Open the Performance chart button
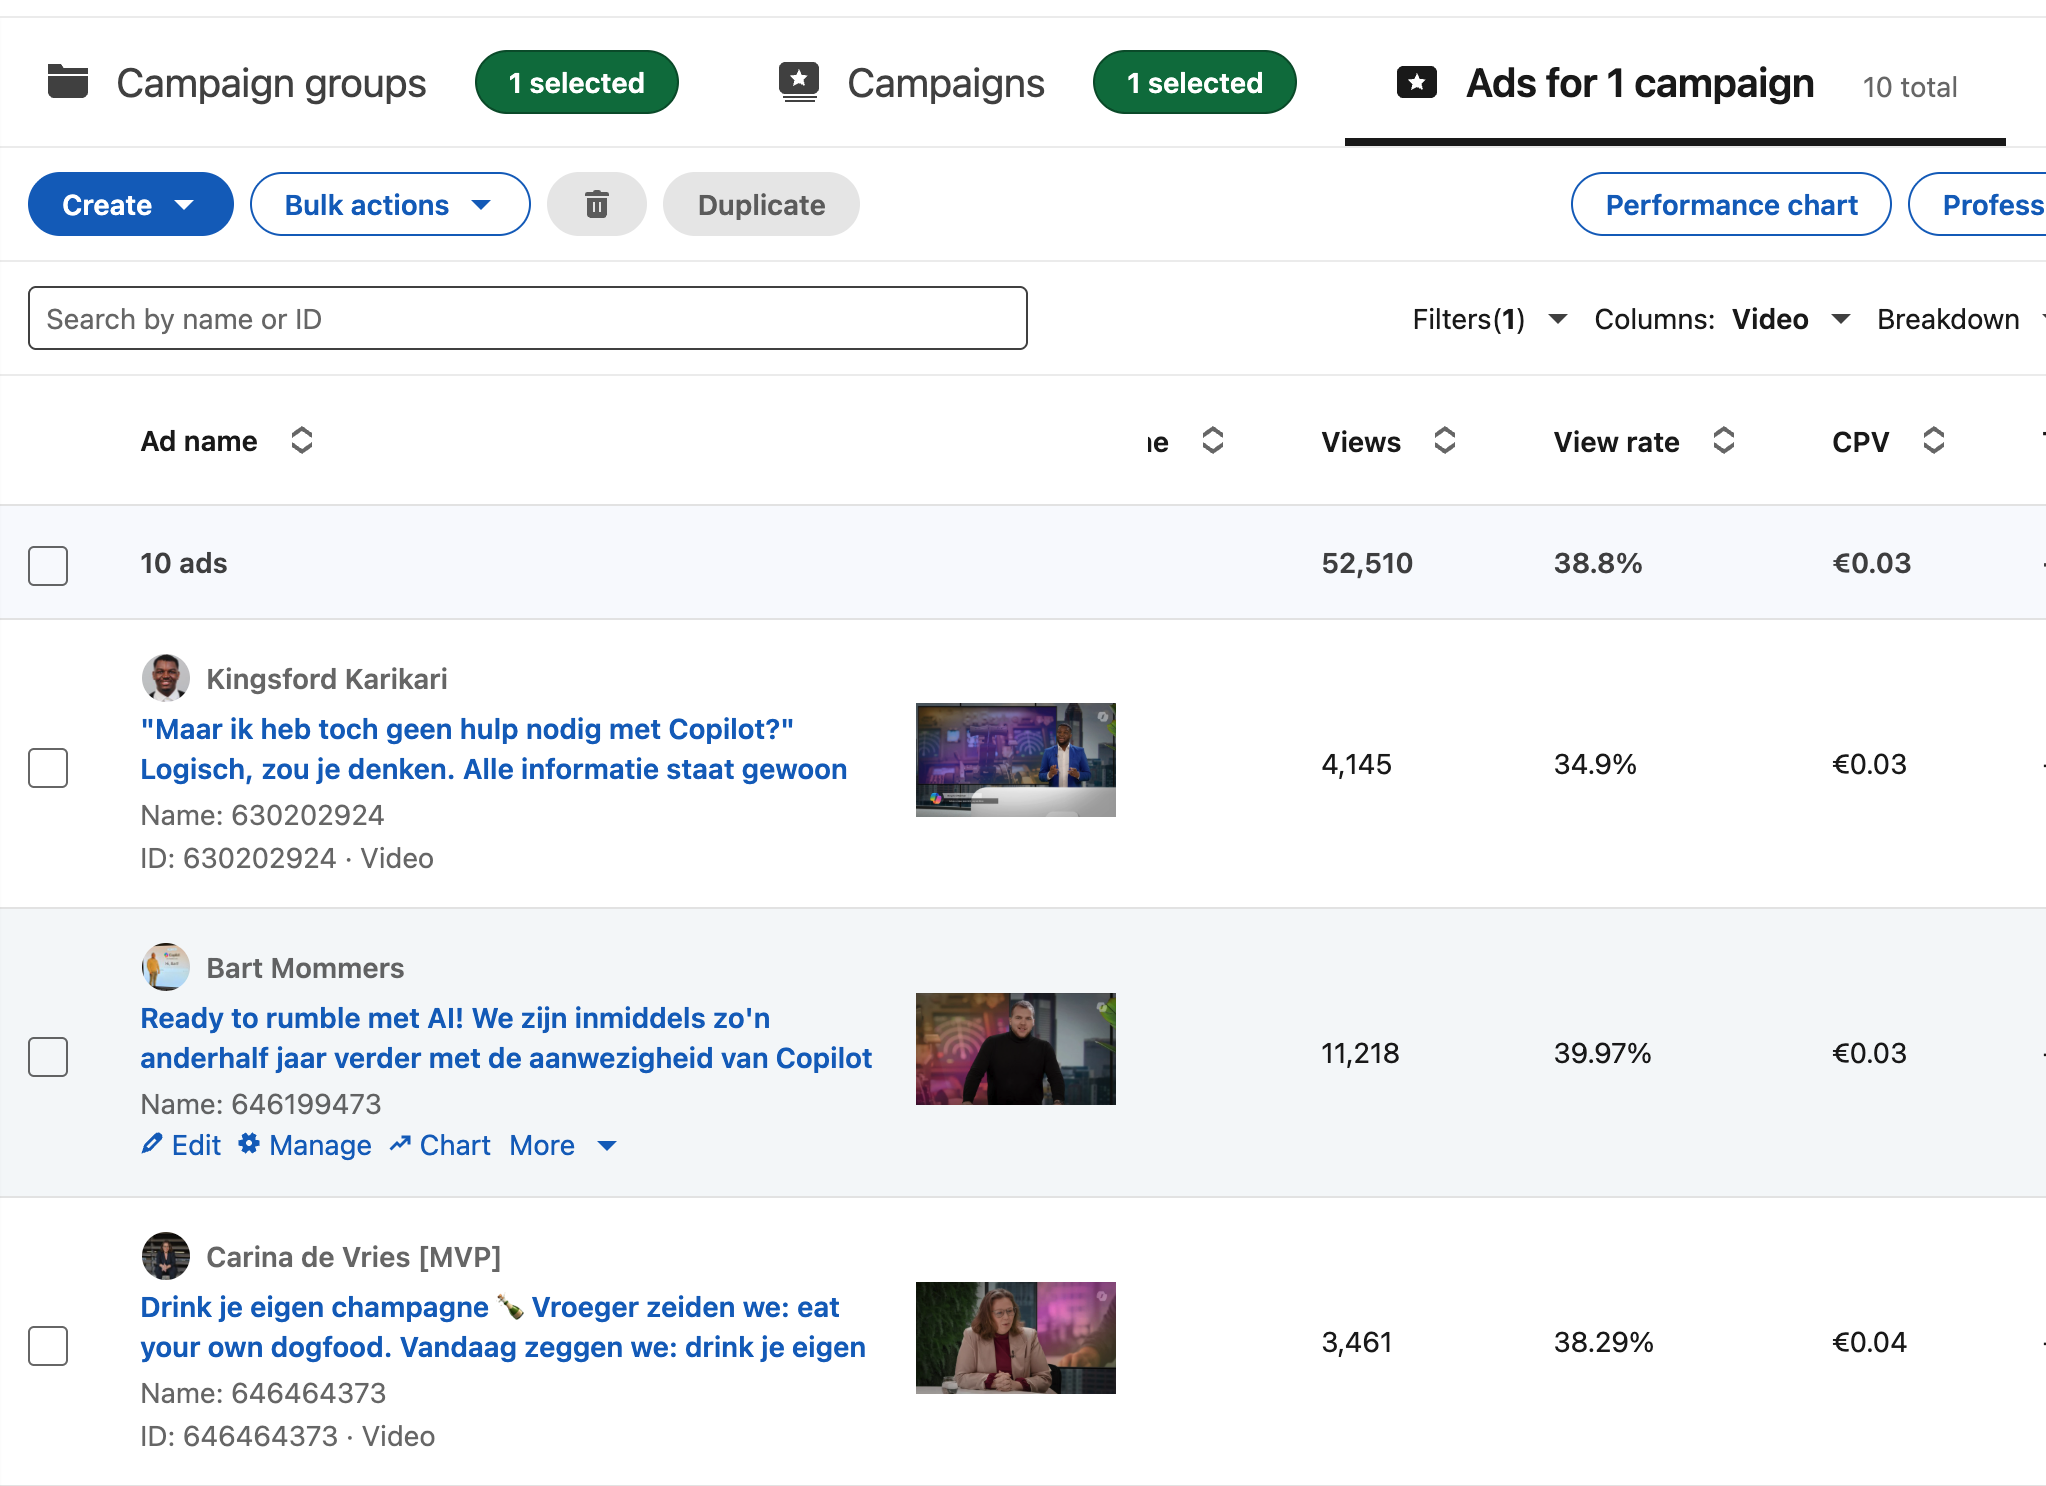The height and width of the screenshot is (1486, 2046). [1731, 204]
